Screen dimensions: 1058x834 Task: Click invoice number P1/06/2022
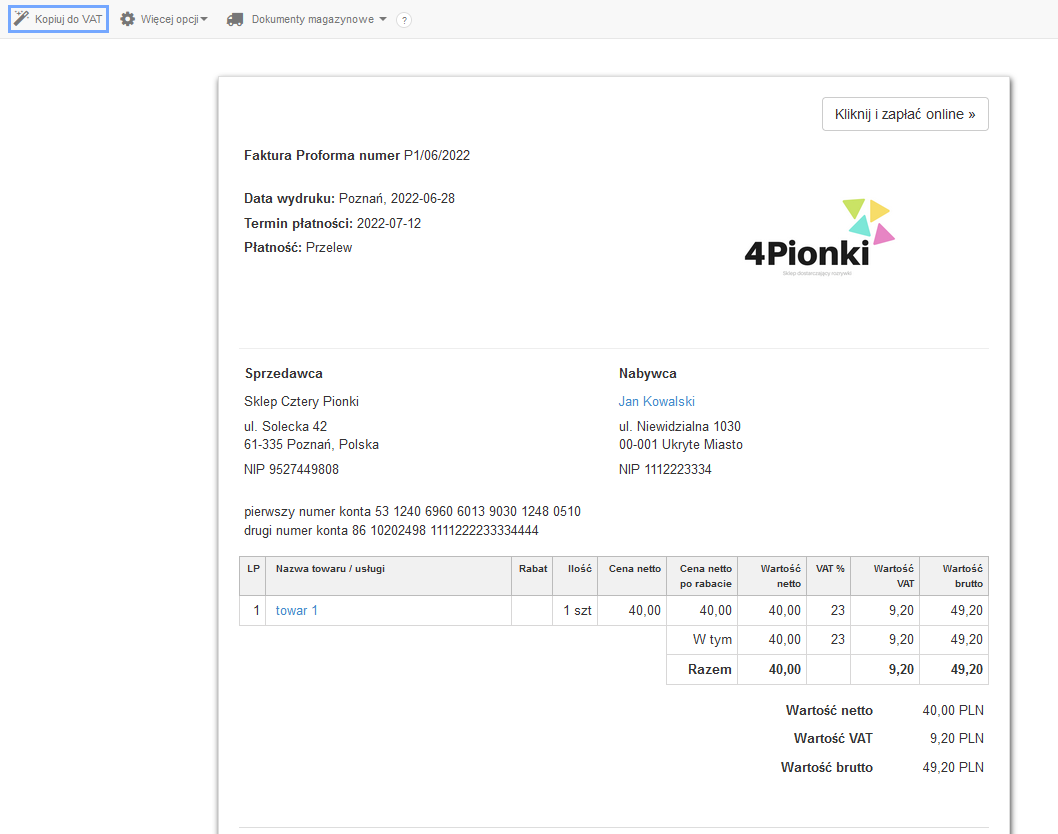437,155
